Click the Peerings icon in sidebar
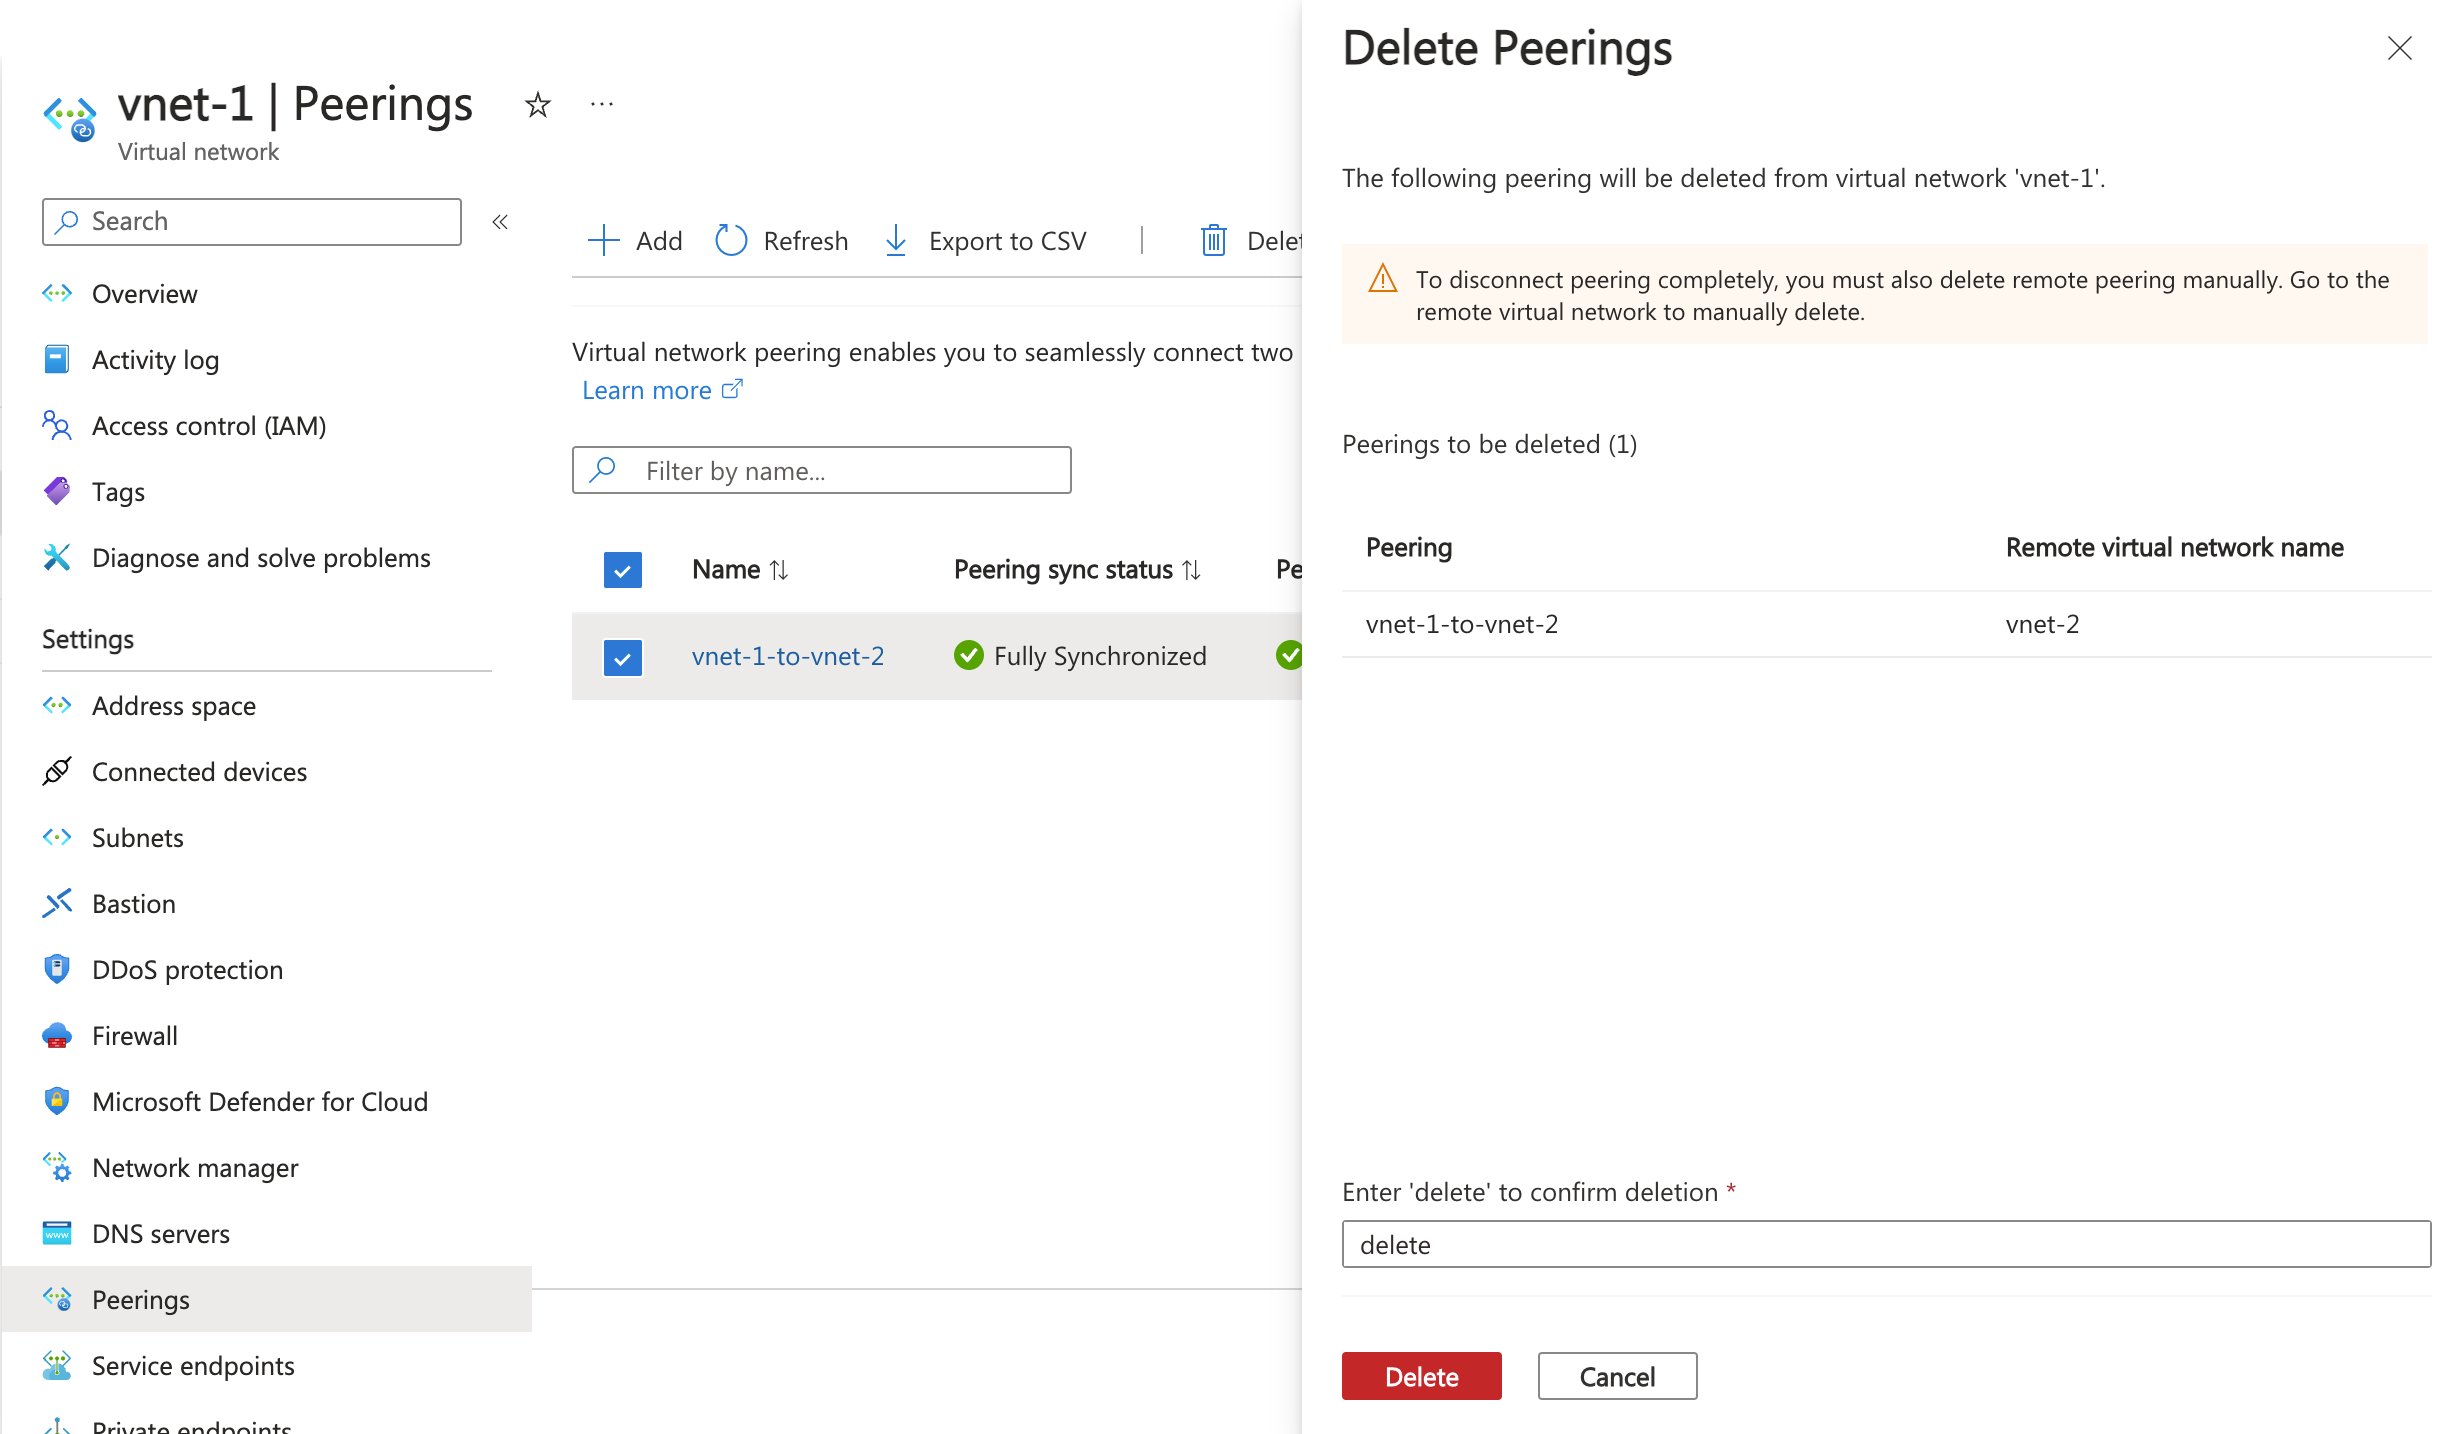Screen dimensions: 2460x1434 pyautogui.click(x=58, y=1297)
